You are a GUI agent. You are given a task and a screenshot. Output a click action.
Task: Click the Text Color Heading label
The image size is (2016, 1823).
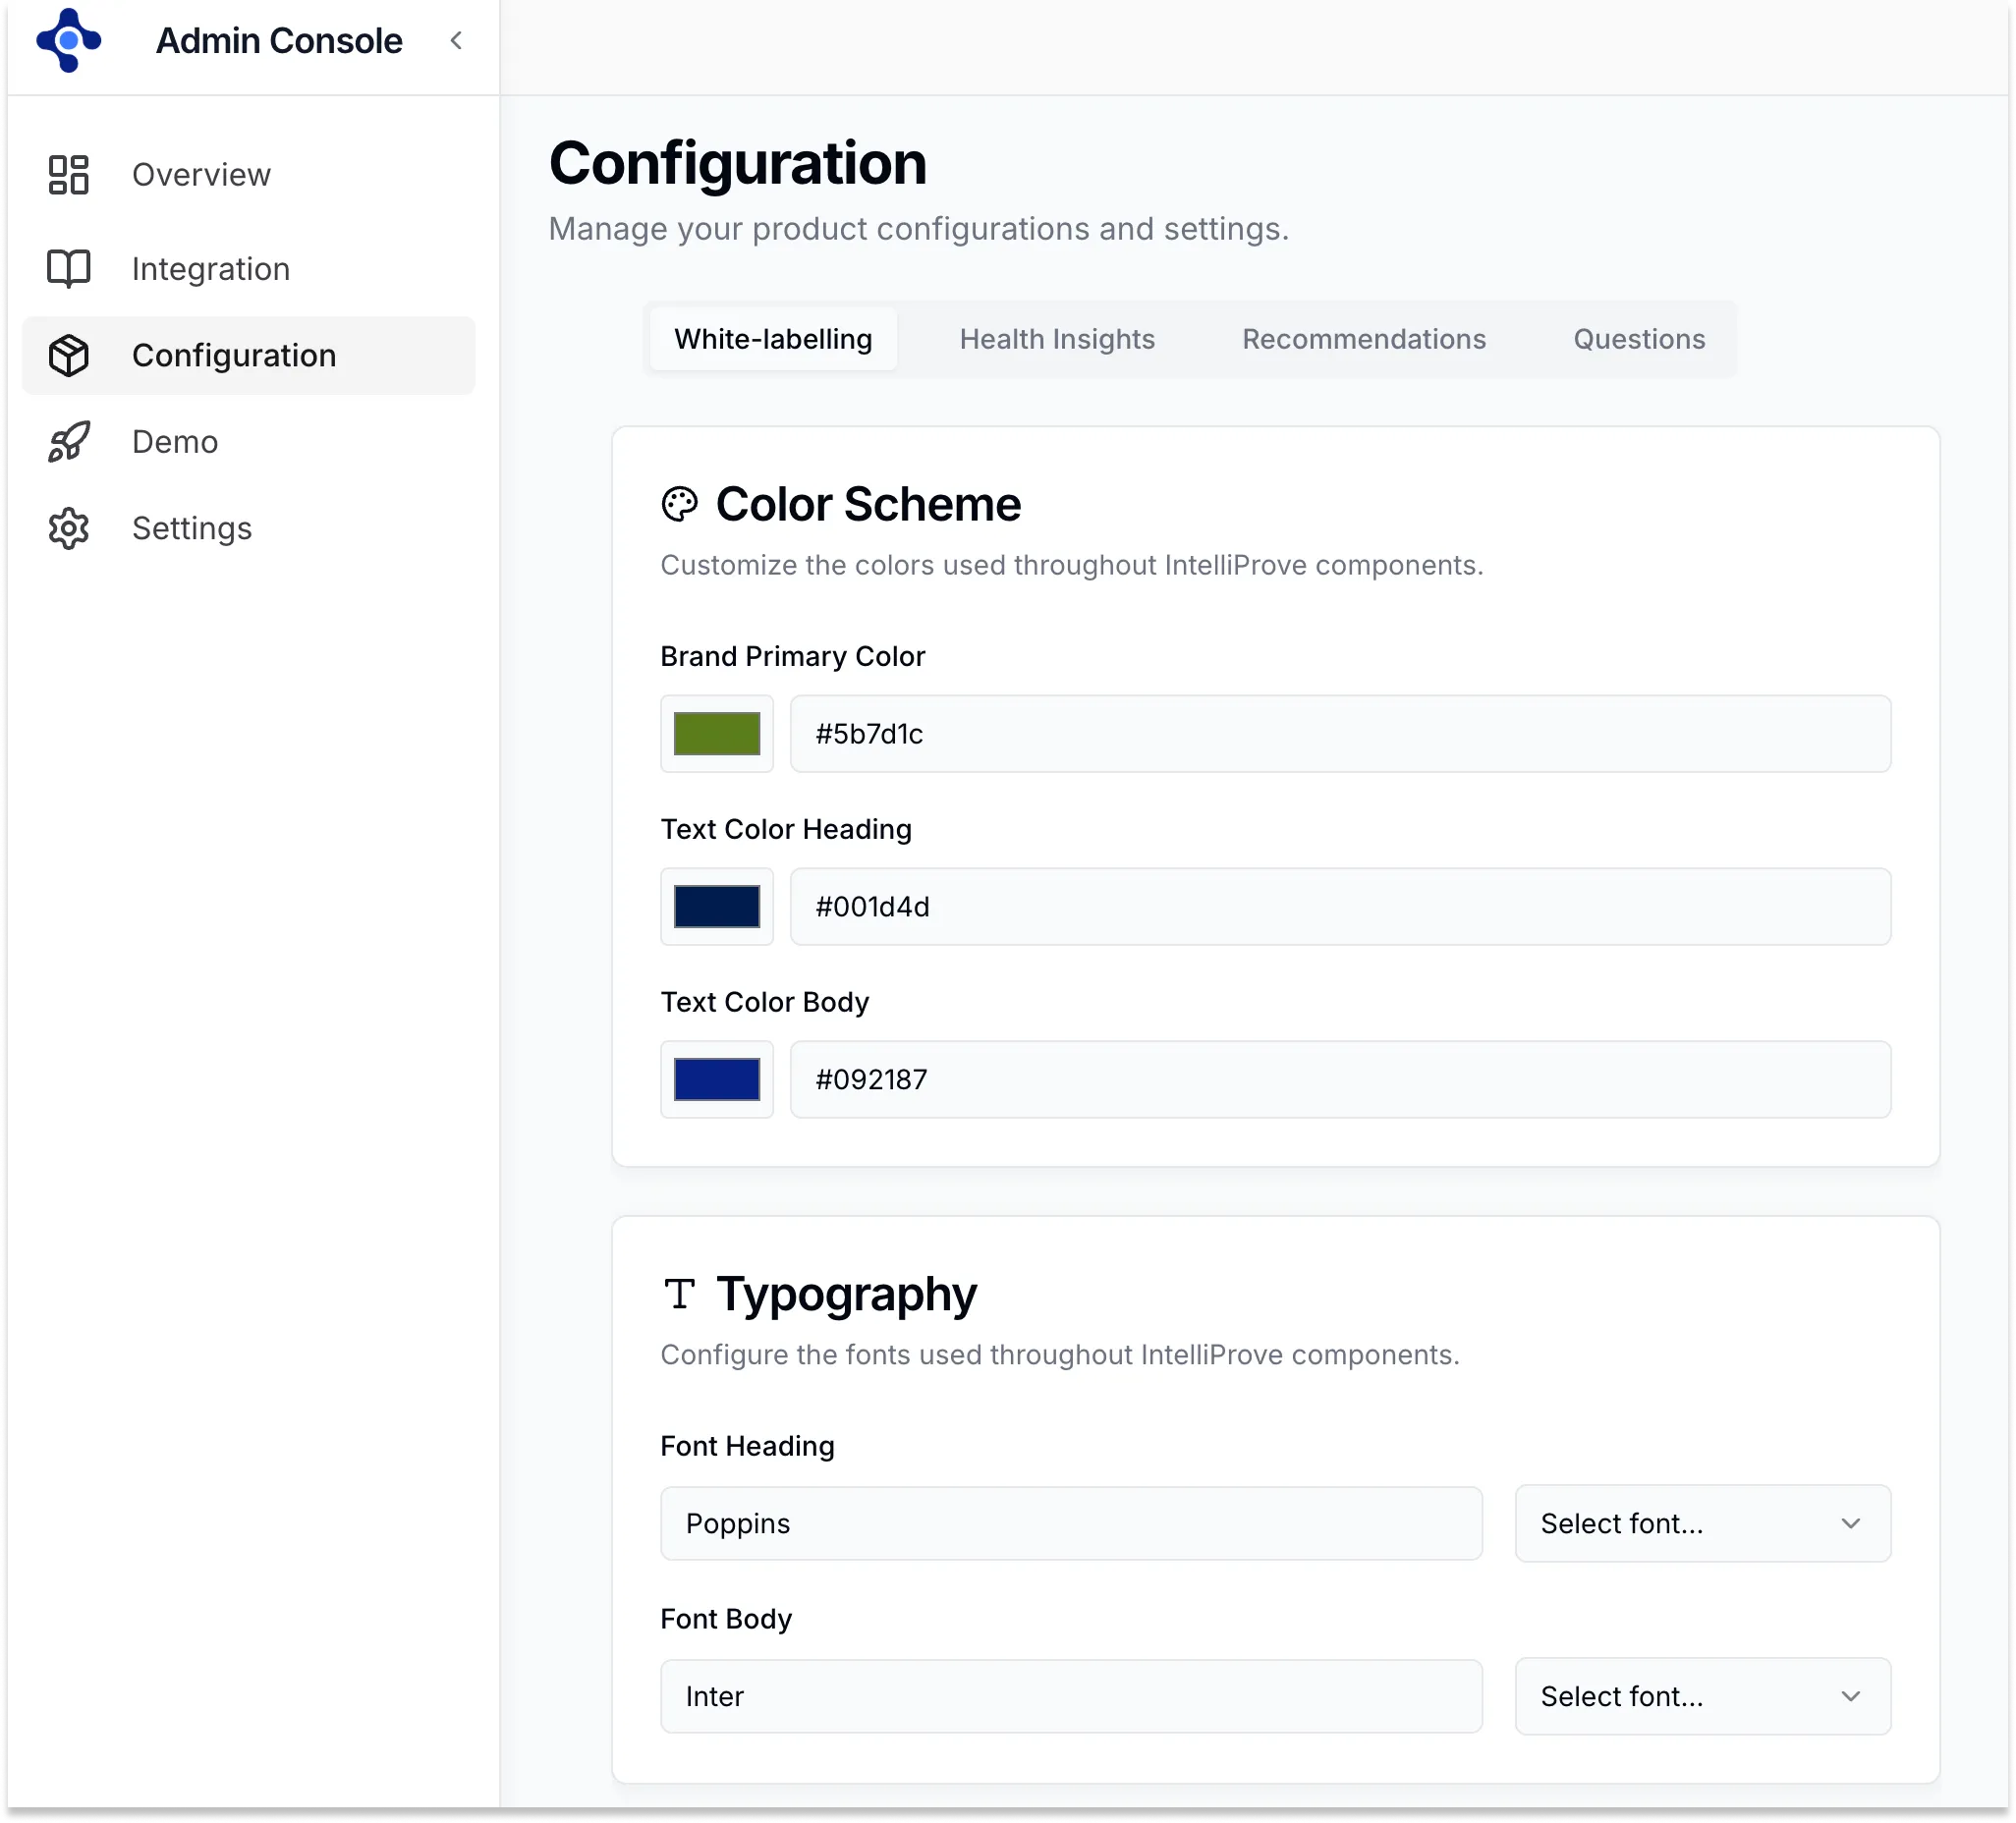pyautogui.click(x=786, y=829)
